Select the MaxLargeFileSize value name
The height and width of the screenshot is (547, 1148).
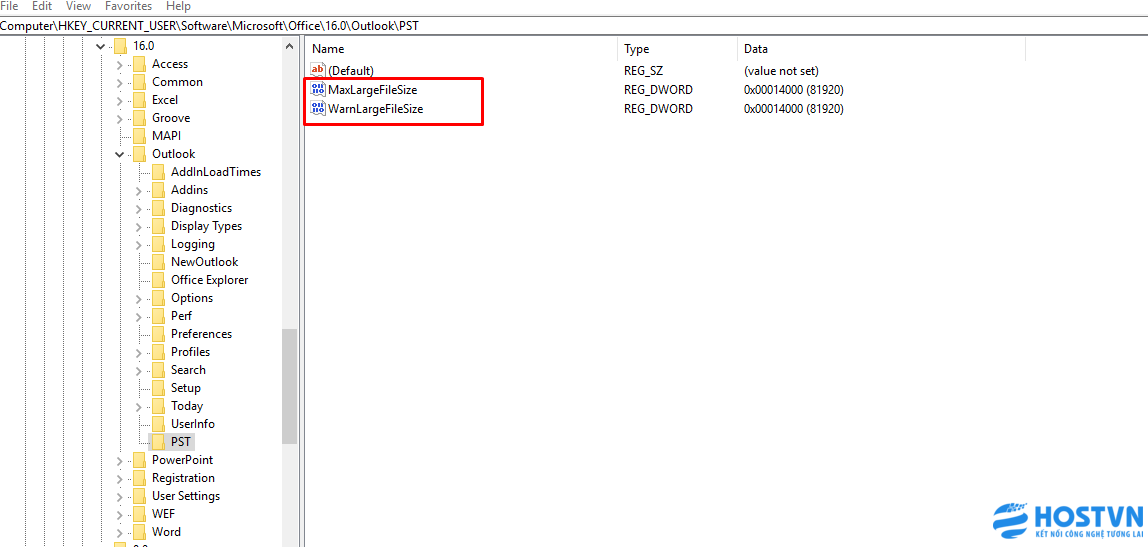tap(373, 89)
